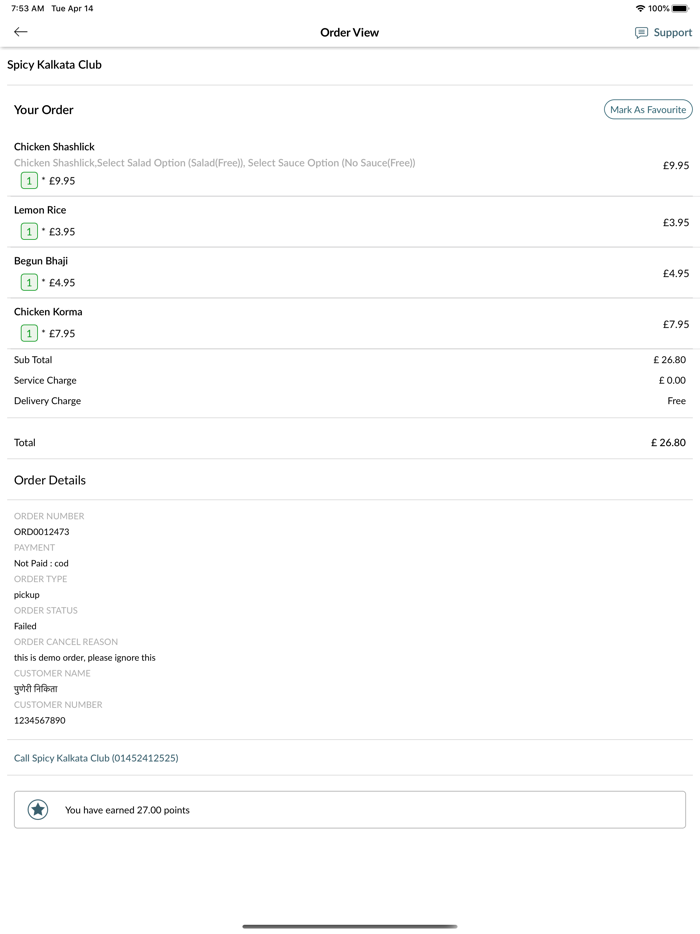Tap Begun Bhaji quantity badge
The height and width of the screenshot is (934, 700).
coord(29,283)
